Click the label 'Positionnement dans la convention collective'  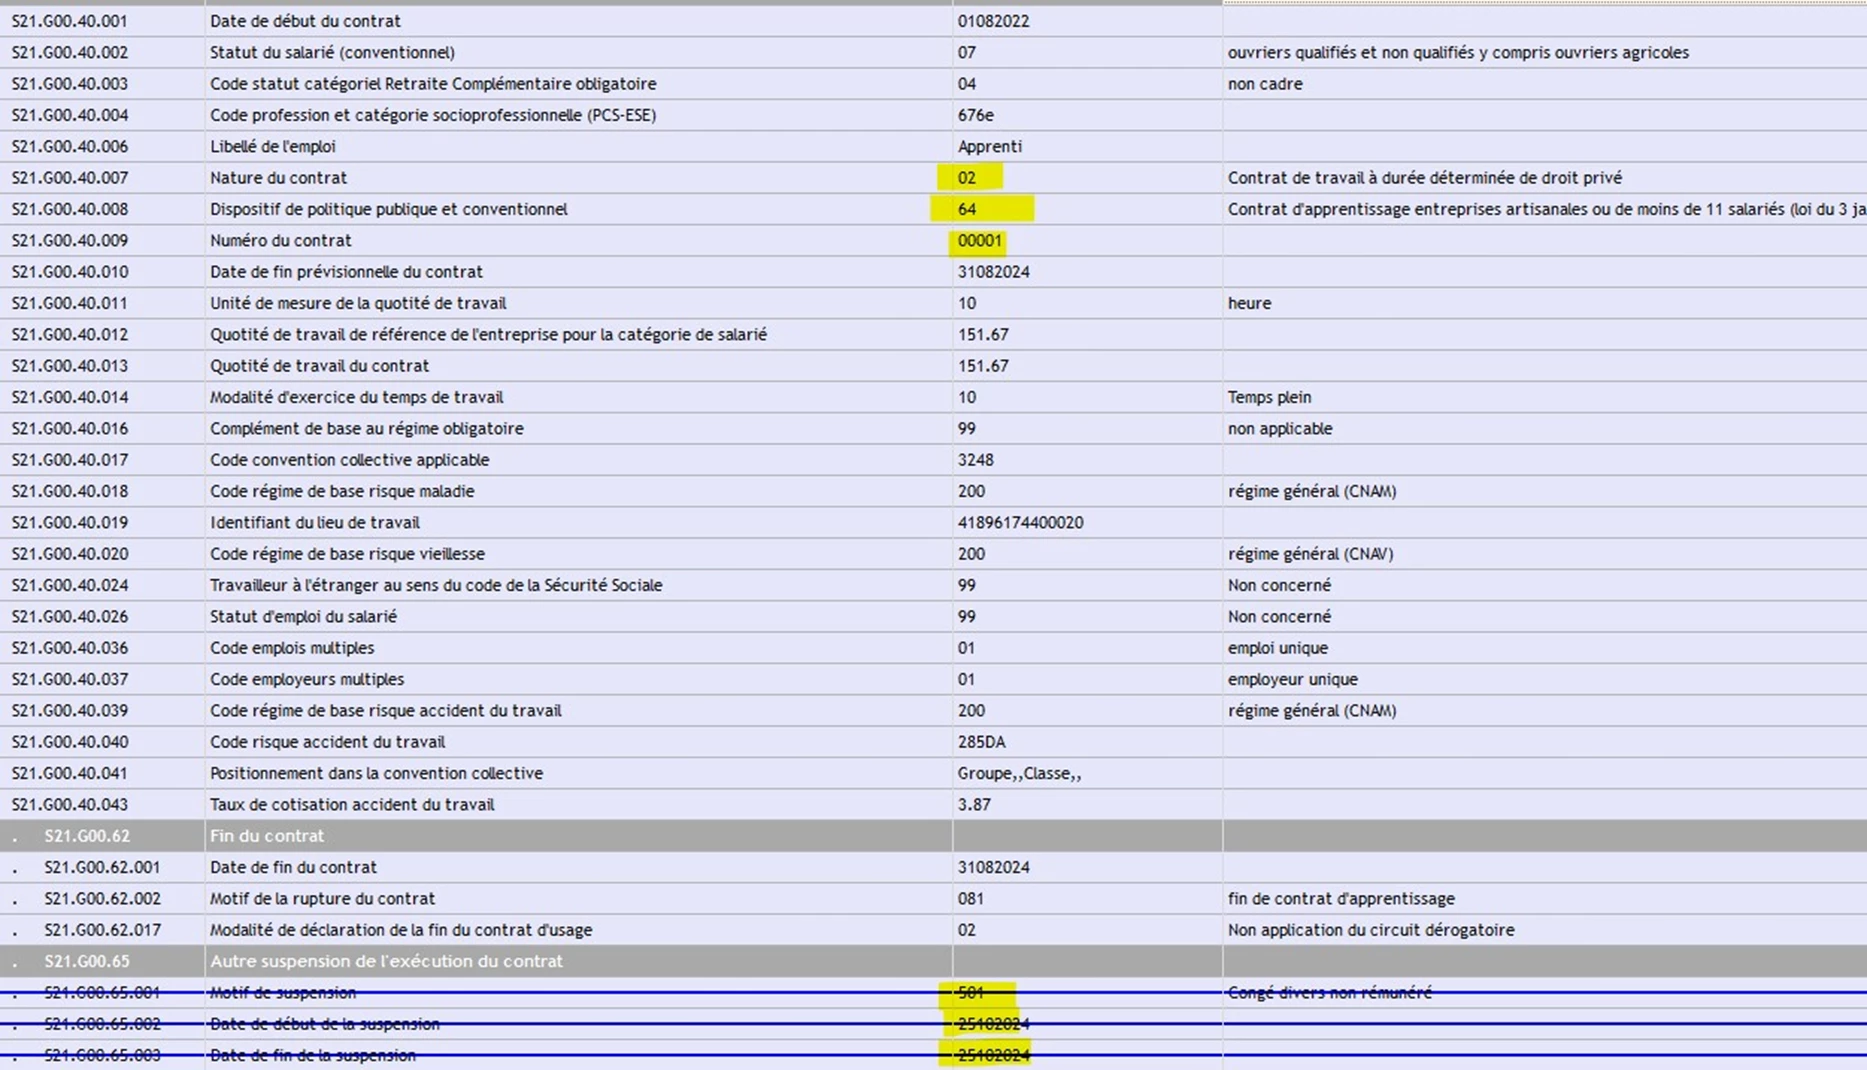point(376,773)
